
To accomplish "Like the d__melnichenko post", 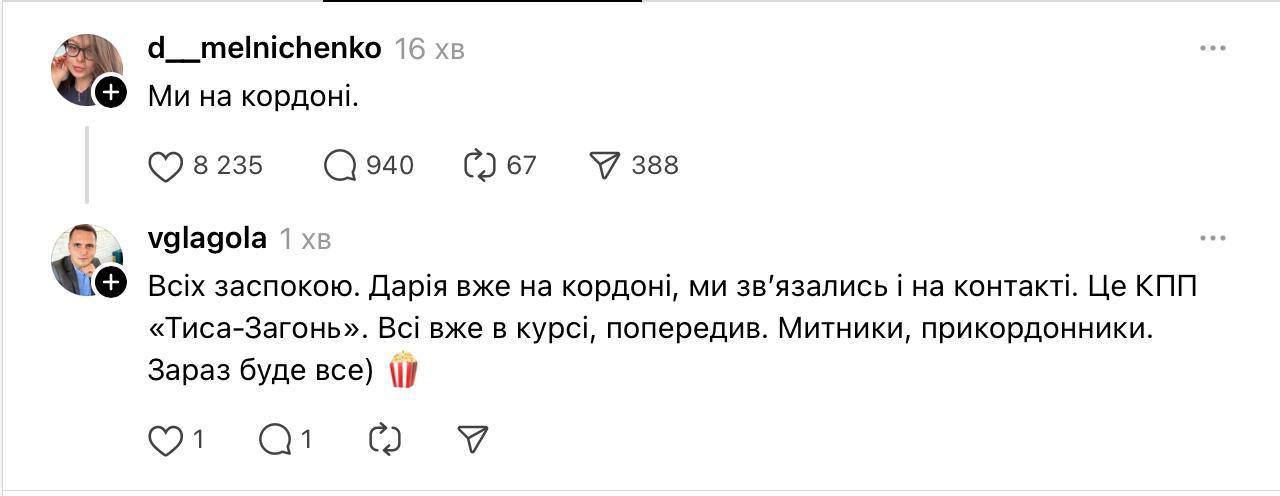I will (166, 165).
